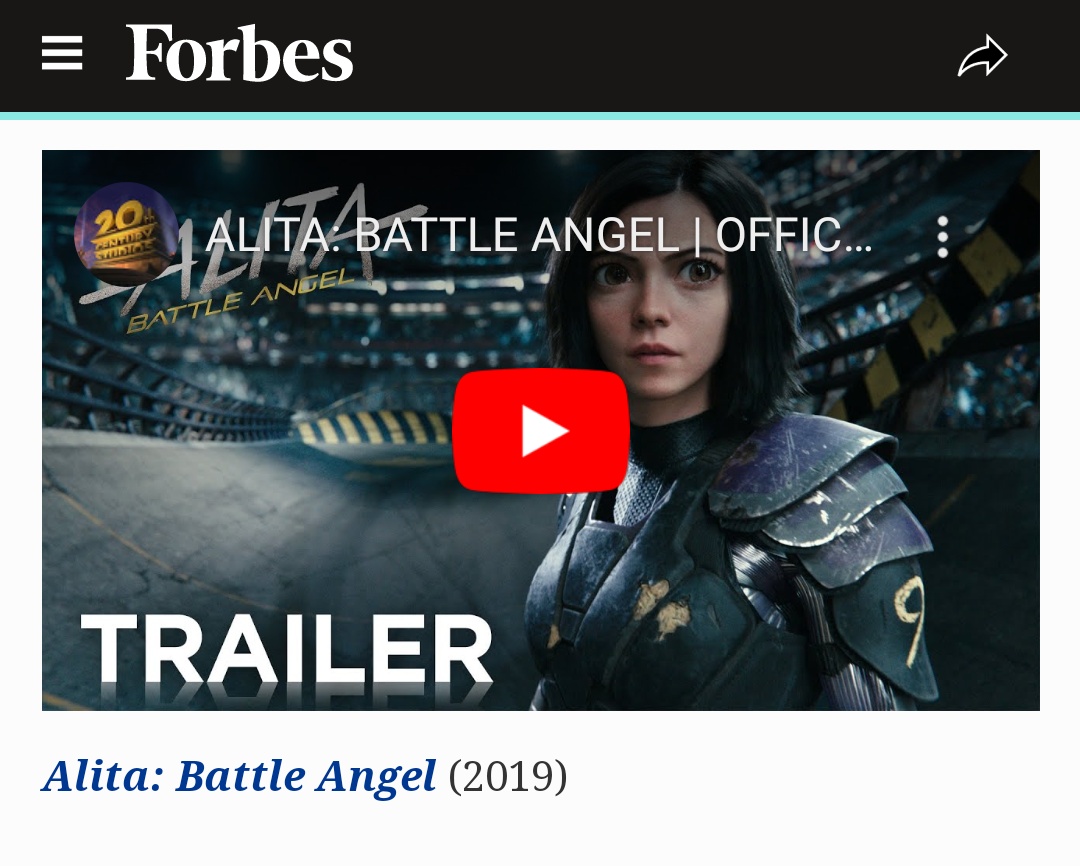
Task: Play the Alita trailer with red button
Action: click(541, 431)
